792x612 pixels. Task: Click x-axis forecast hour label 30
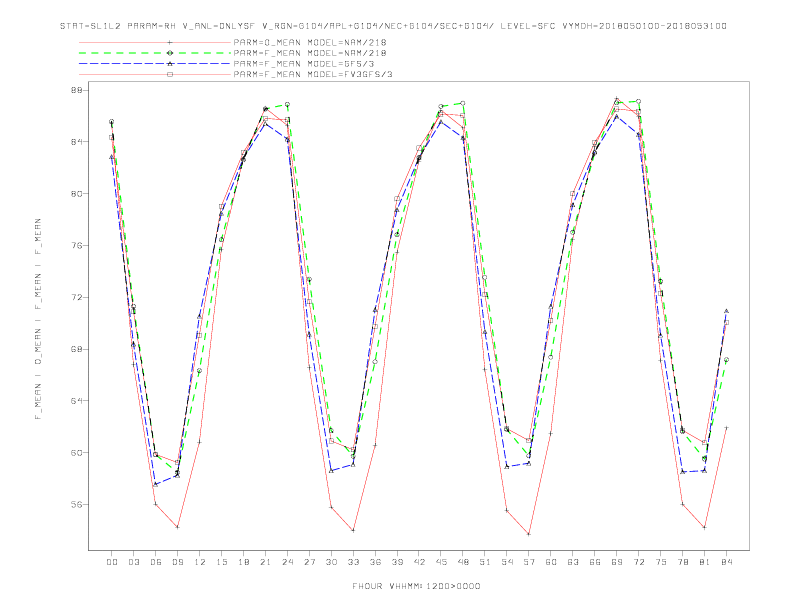tap(331, 562)
